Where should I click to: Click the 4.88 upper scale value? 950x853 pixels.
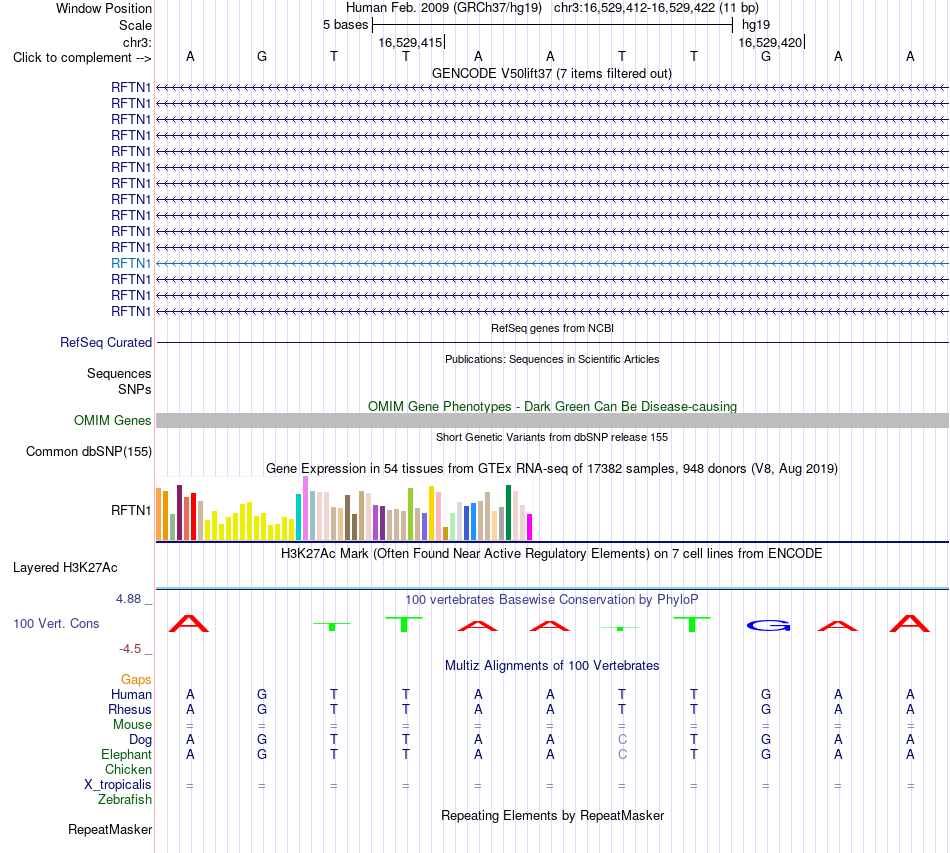pyautogui.click(x=128, y=599)
